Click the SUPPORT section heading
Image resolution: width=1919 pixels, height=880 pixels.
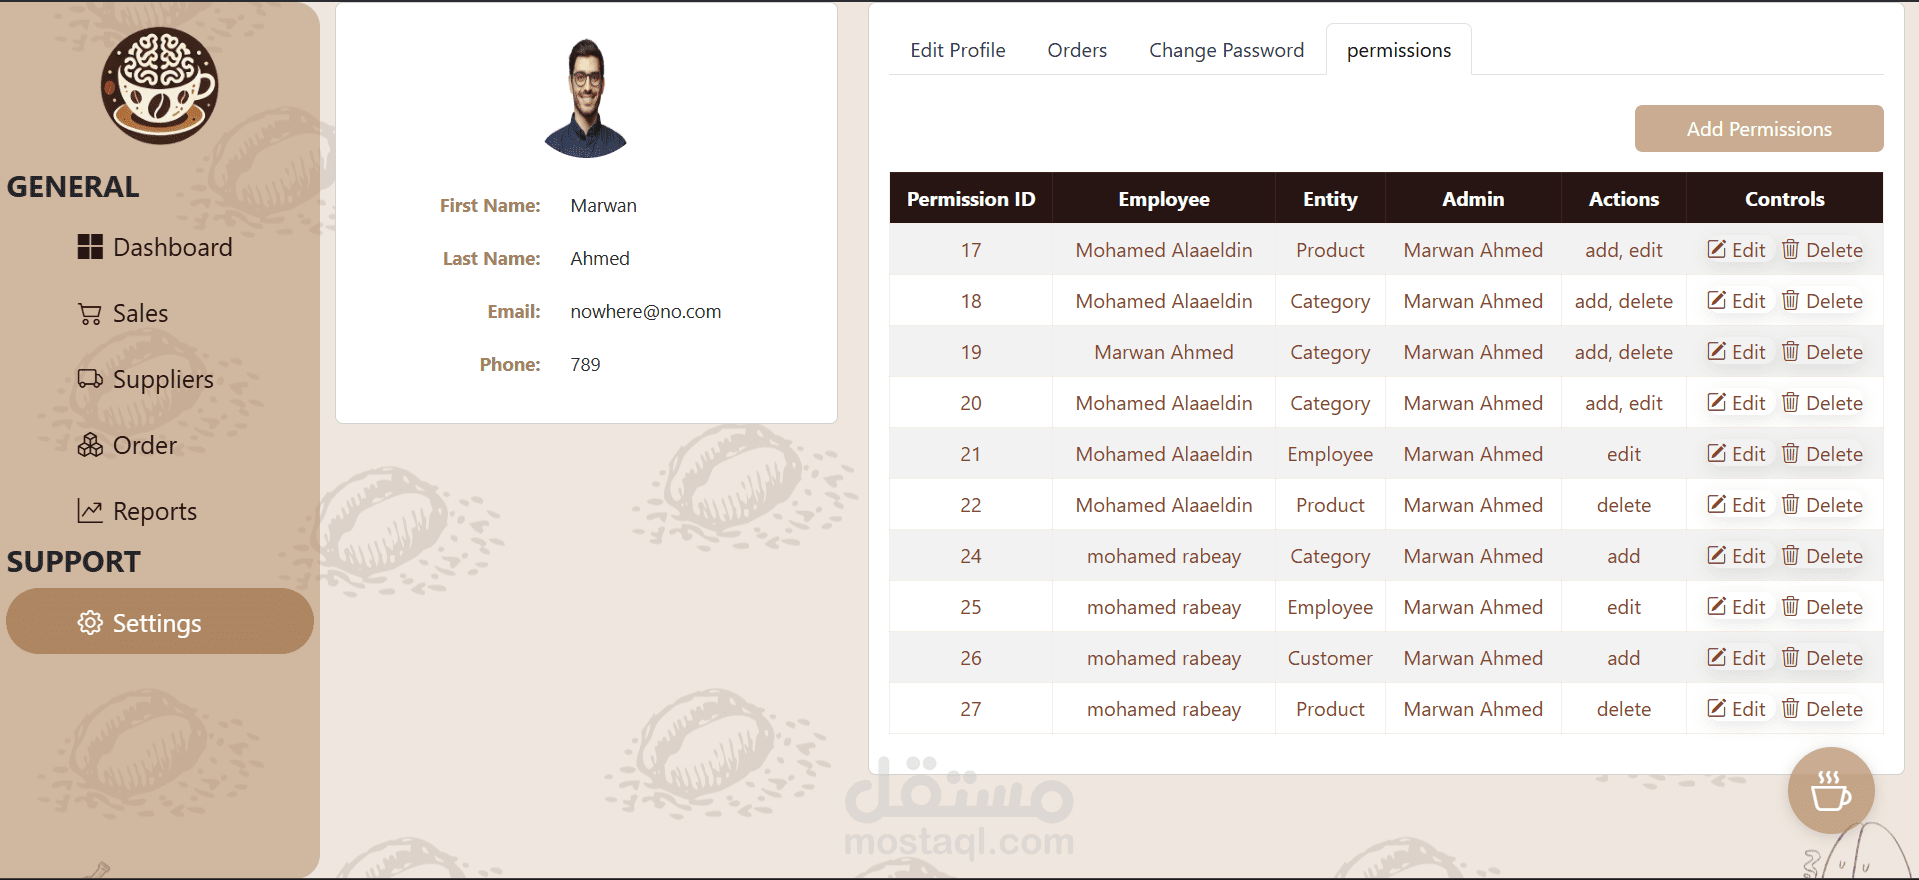coord(74,562)
